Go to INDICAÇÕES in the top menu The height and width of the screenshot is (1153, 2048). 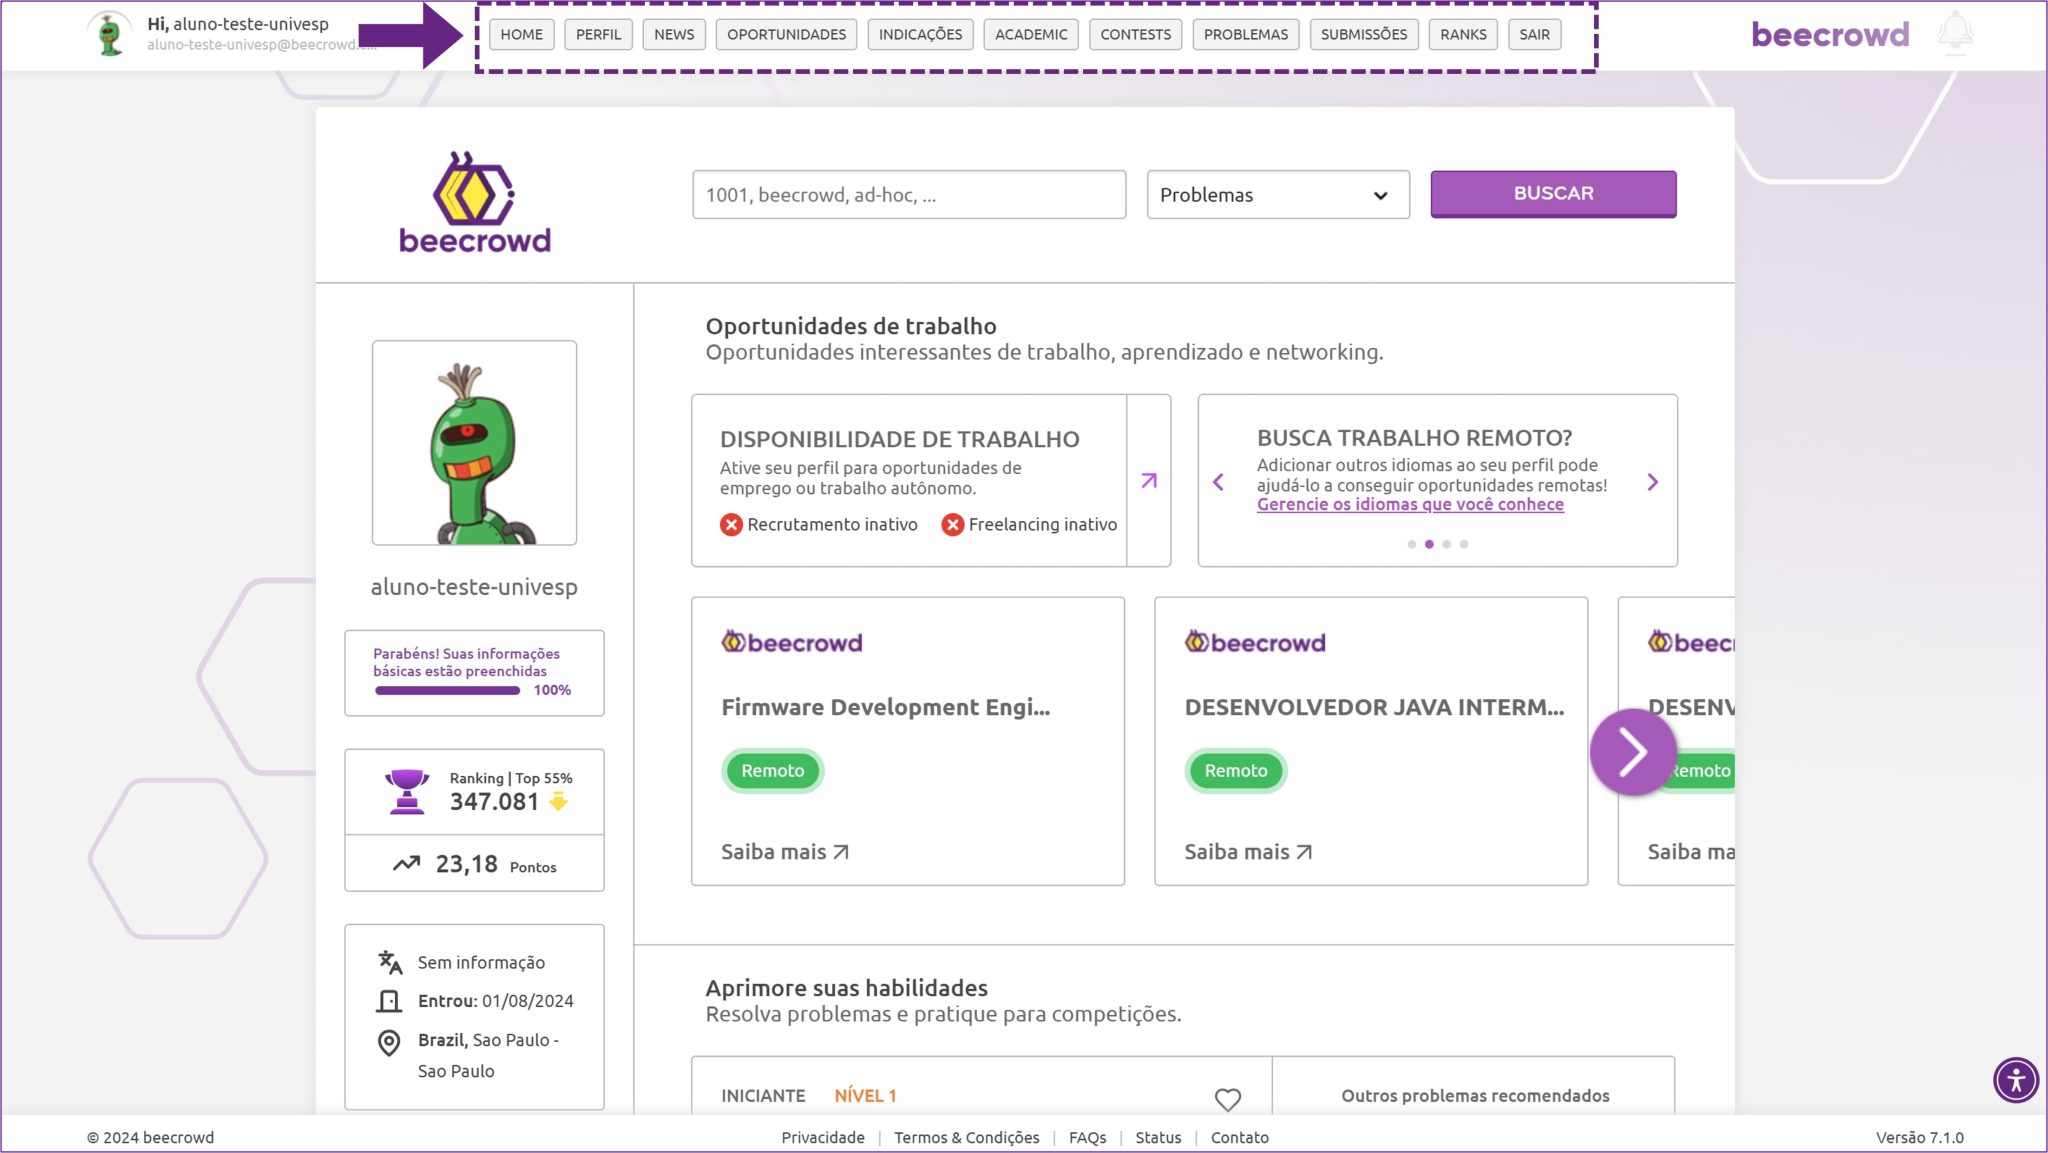pos(920,34)
